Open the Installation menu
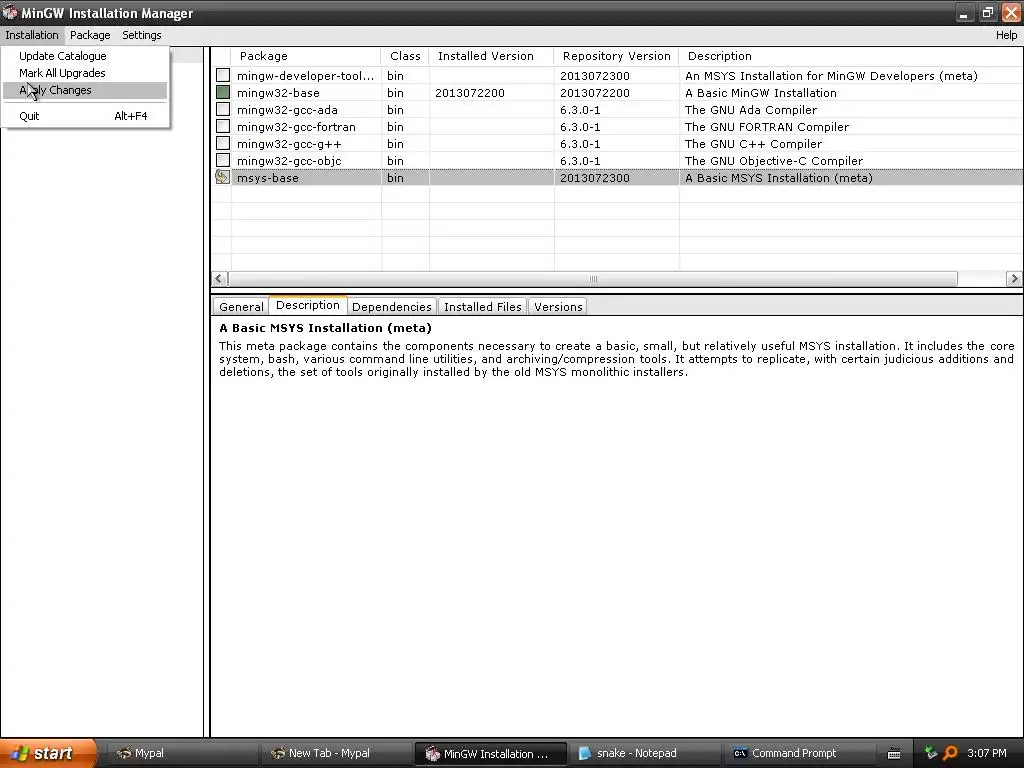Viewport: 1024px width, 768px height. pyautogui.click(x=32, y=35)
